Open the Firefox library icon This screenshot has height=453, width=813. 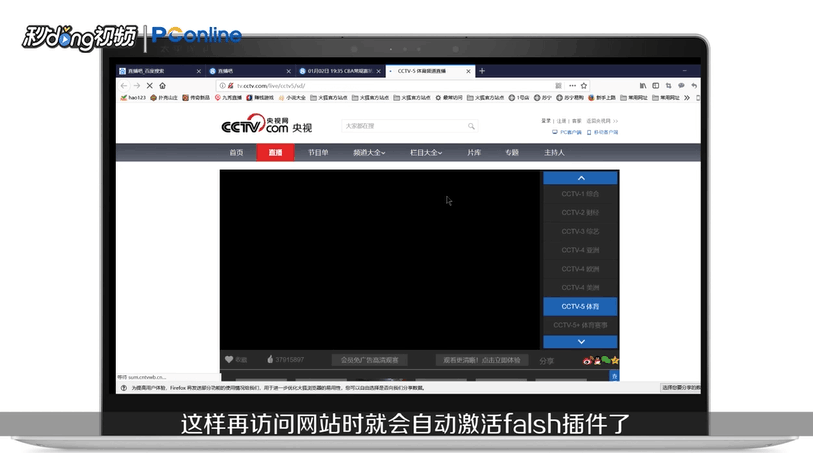pos(643,86)
